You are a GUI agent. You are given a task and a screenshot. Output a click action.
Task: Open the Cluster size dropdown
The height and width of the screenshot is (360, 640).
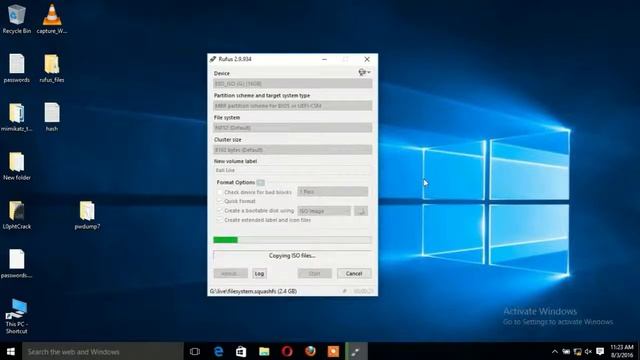[293, 150]
